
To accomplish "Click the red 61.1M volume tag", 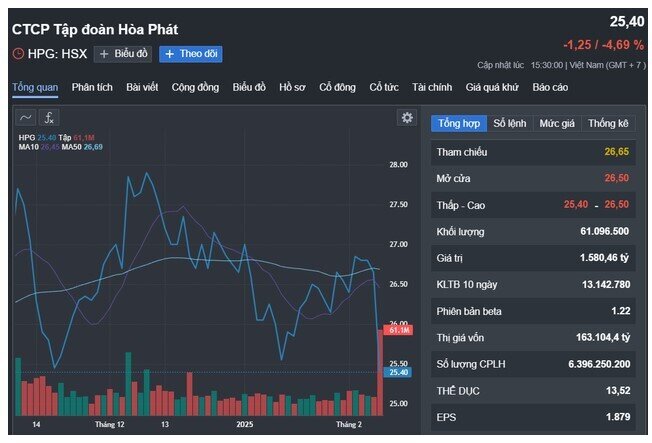I will click(x=398, y=330).
